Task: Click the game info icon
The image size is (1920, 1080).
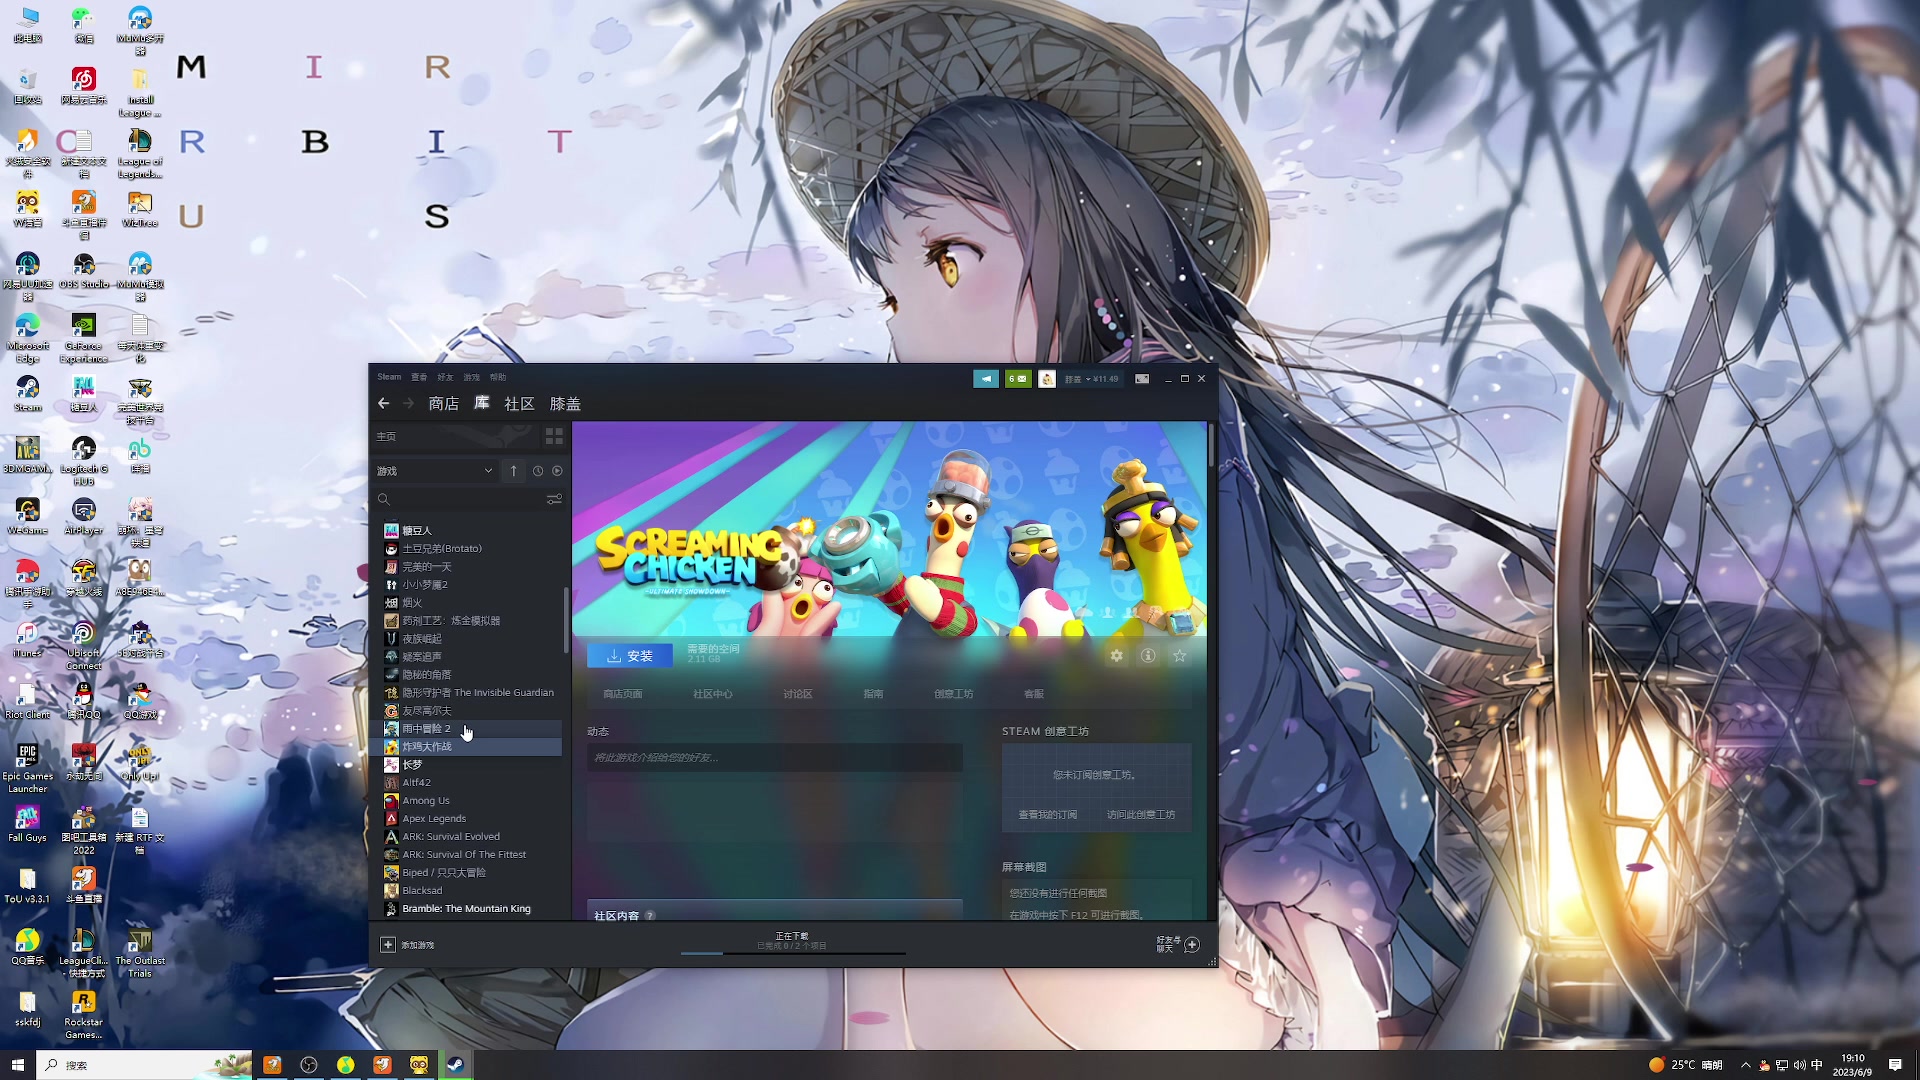Action: 1148,656
